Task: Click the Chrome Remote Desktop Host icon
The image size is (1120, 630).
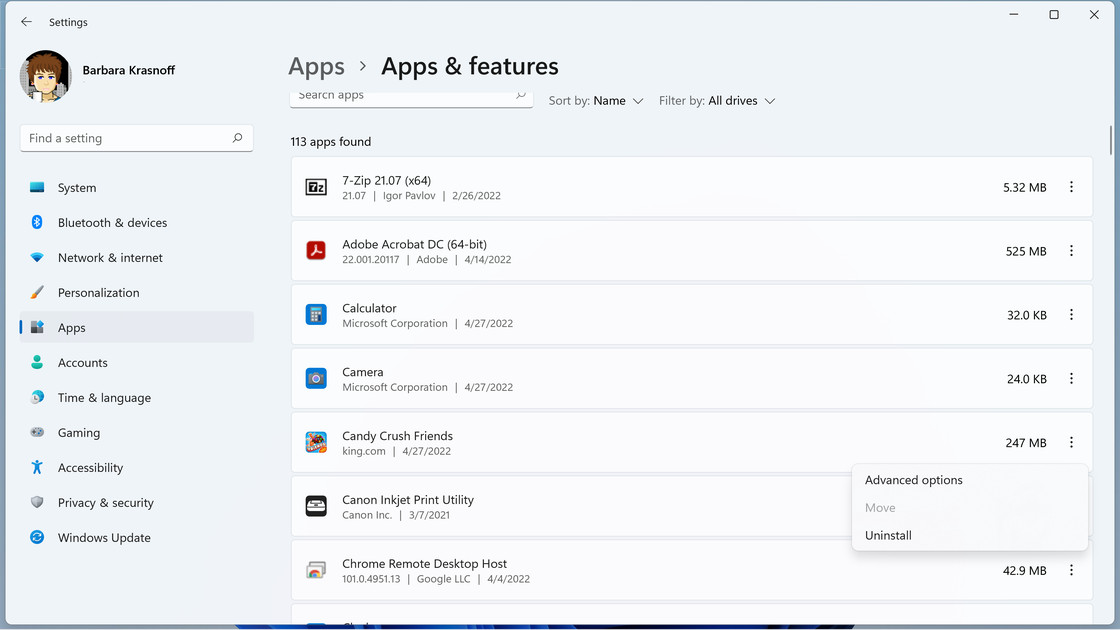Action: point(316,570)
